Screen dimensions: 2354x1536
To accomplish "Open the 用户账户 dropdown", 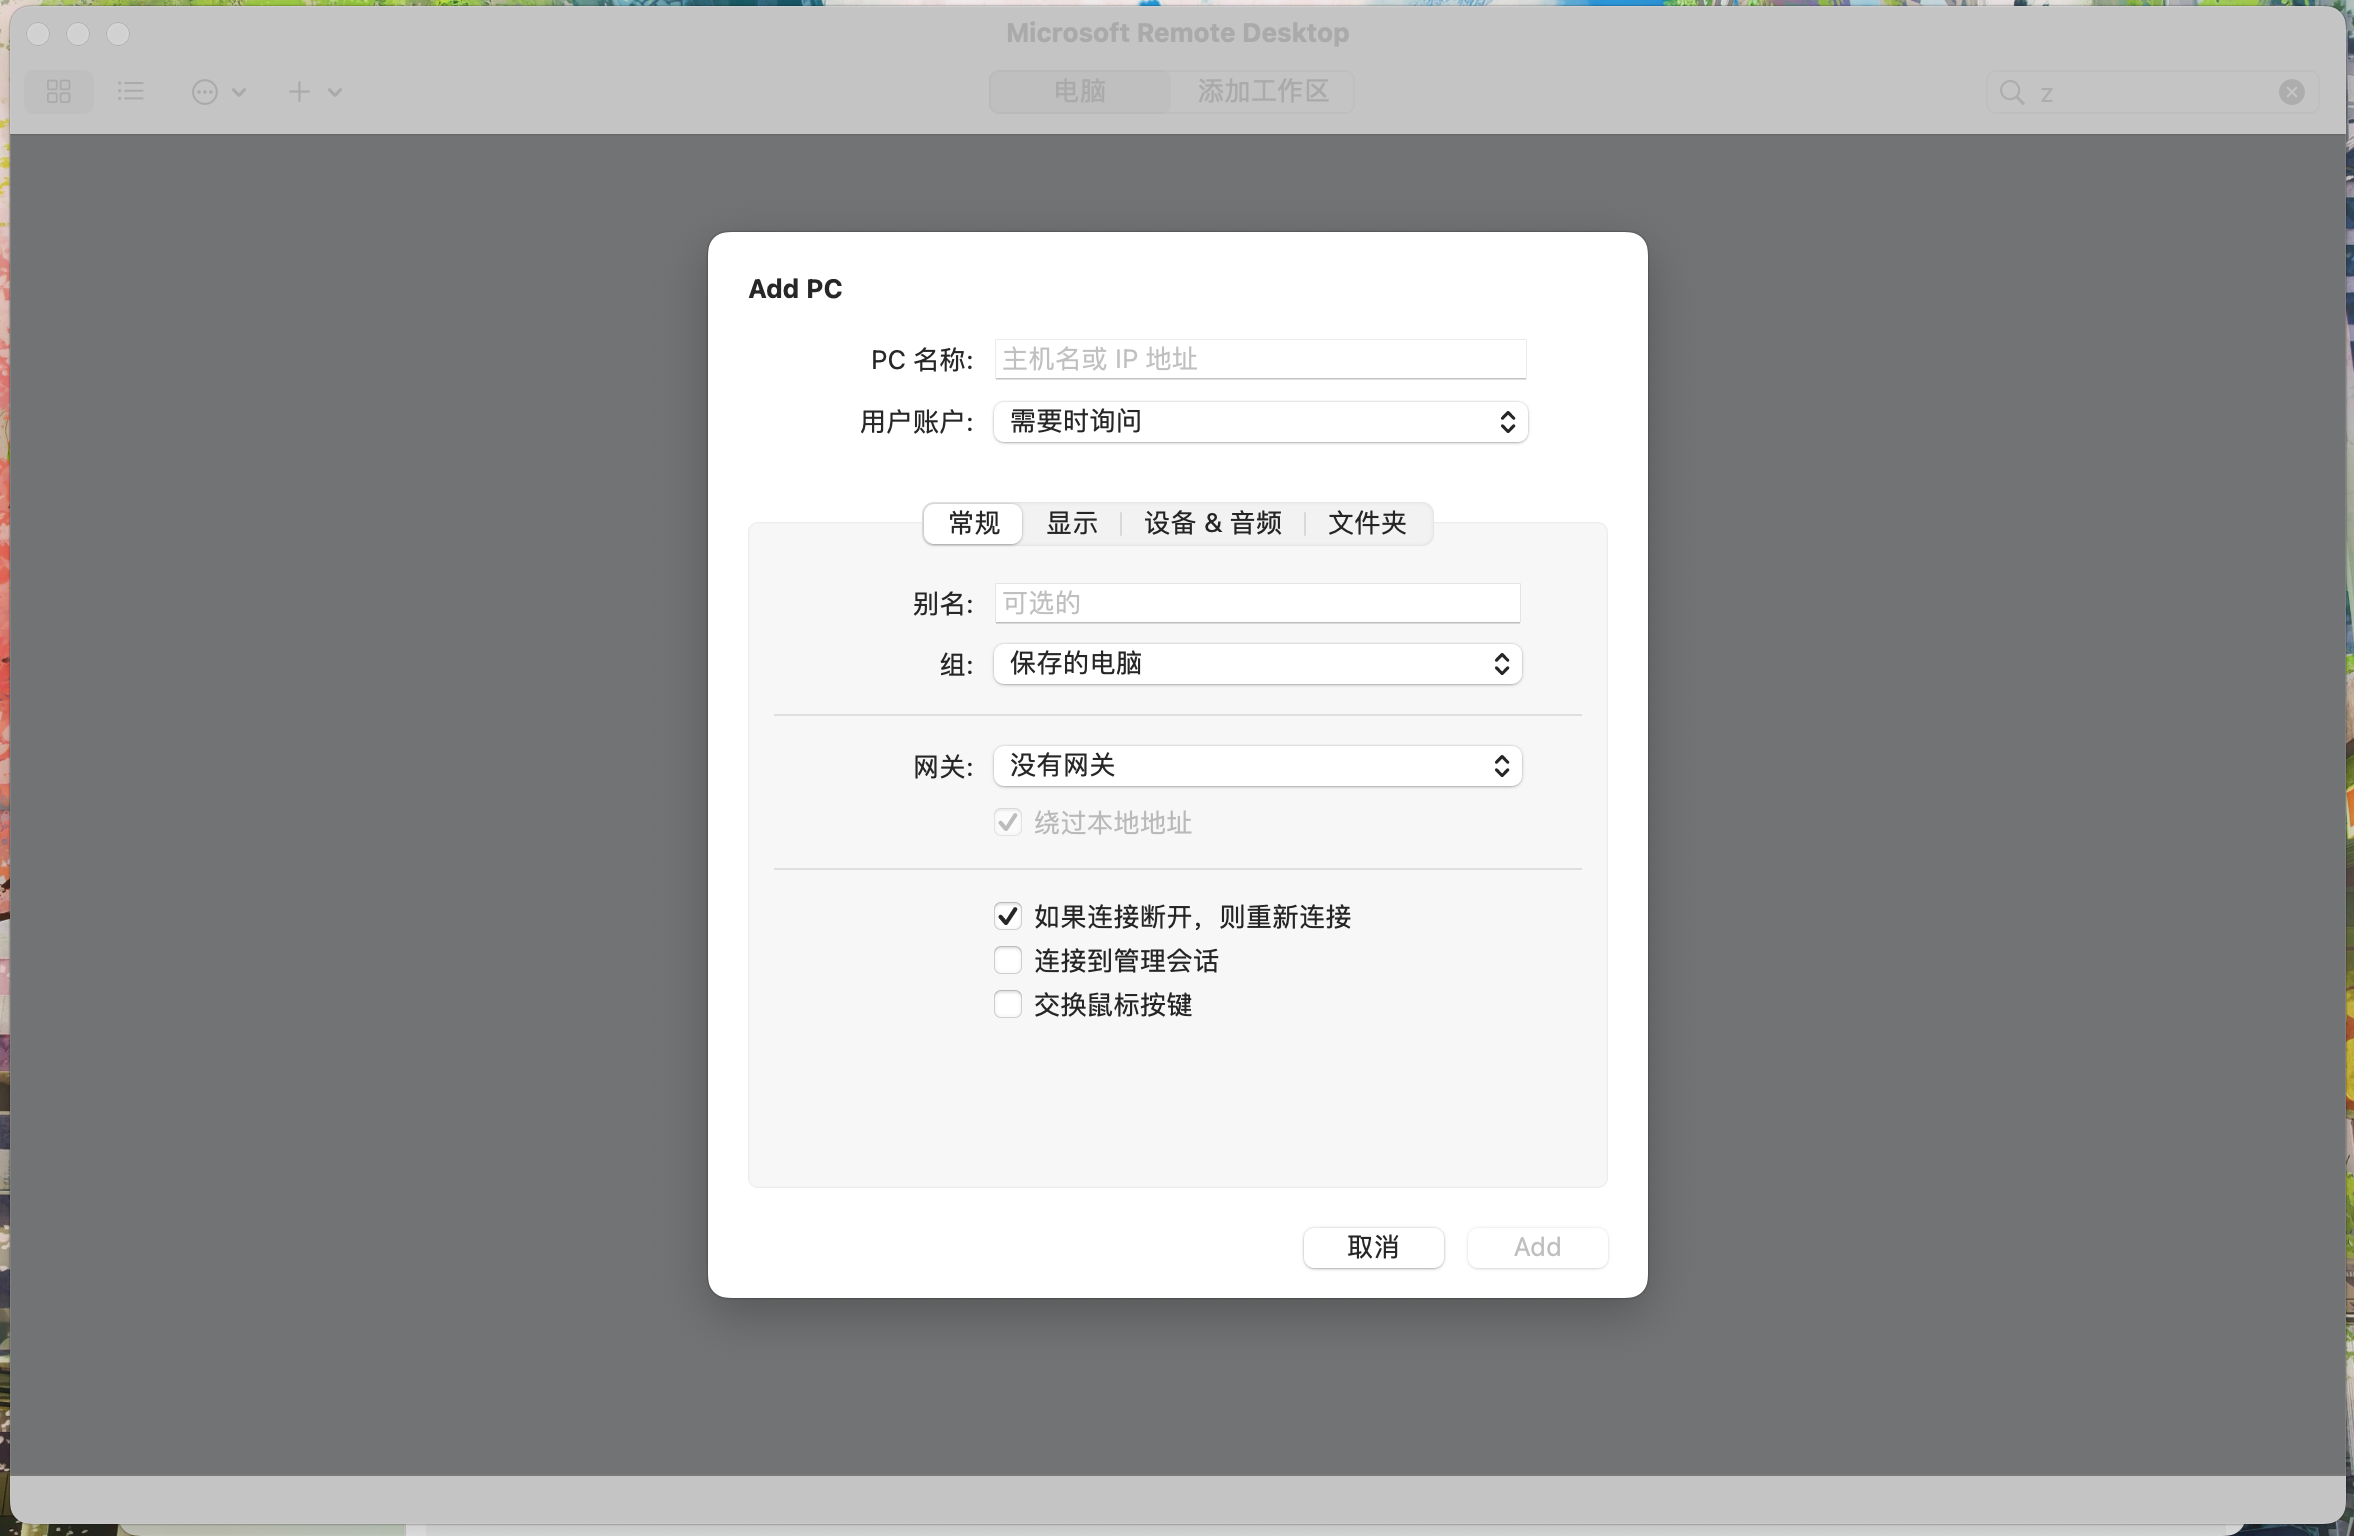I will (x=1258, y=421).
